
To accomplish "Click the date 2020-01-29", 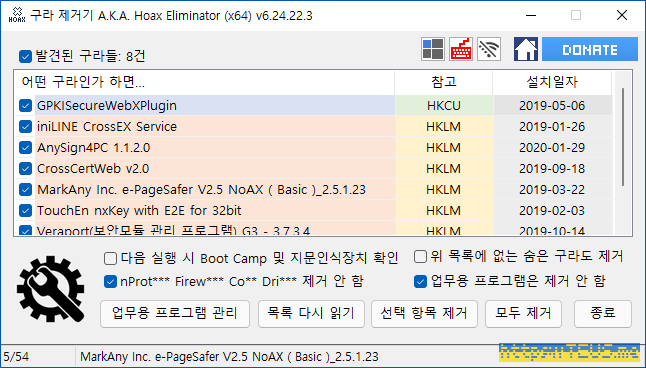I will (x=552, y=148).
